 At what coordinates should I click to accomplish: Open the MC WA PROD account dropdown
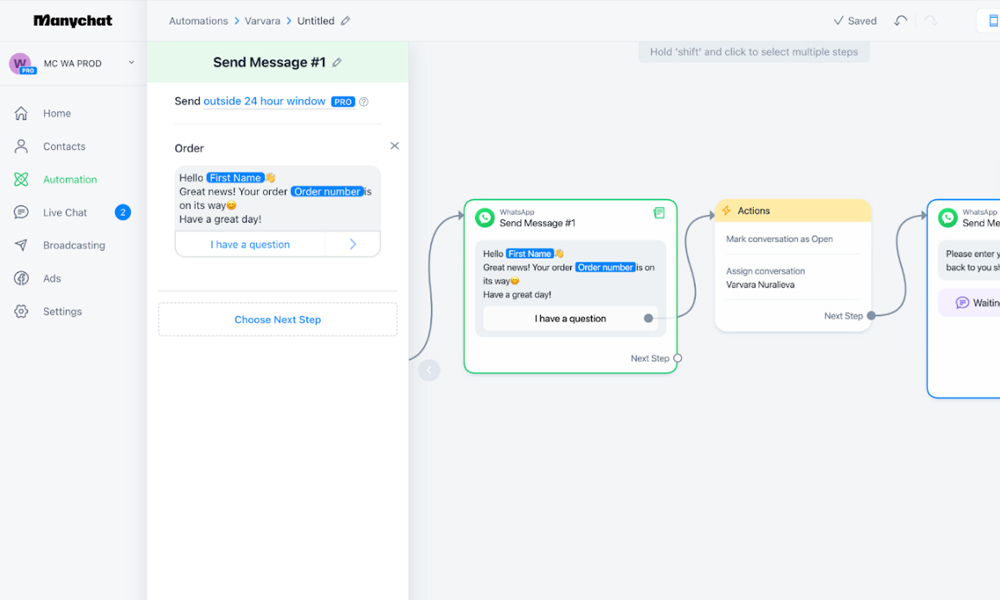point(131,62)
